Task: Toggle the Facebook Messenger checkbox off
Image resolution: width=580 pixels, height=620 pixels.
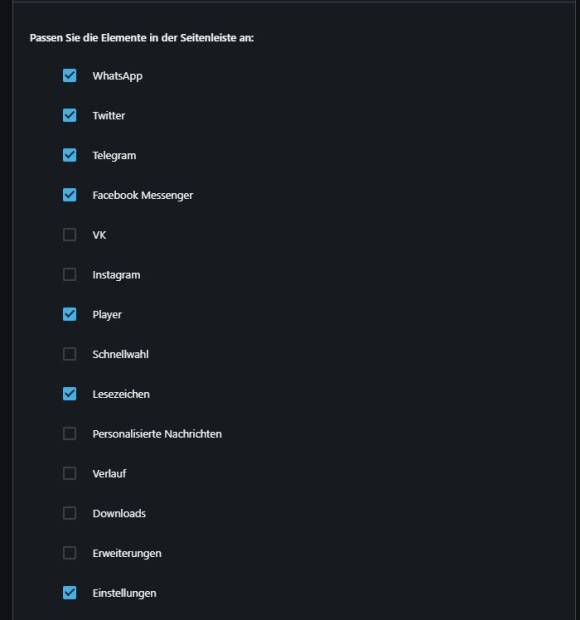Action: tap(70, 195)
